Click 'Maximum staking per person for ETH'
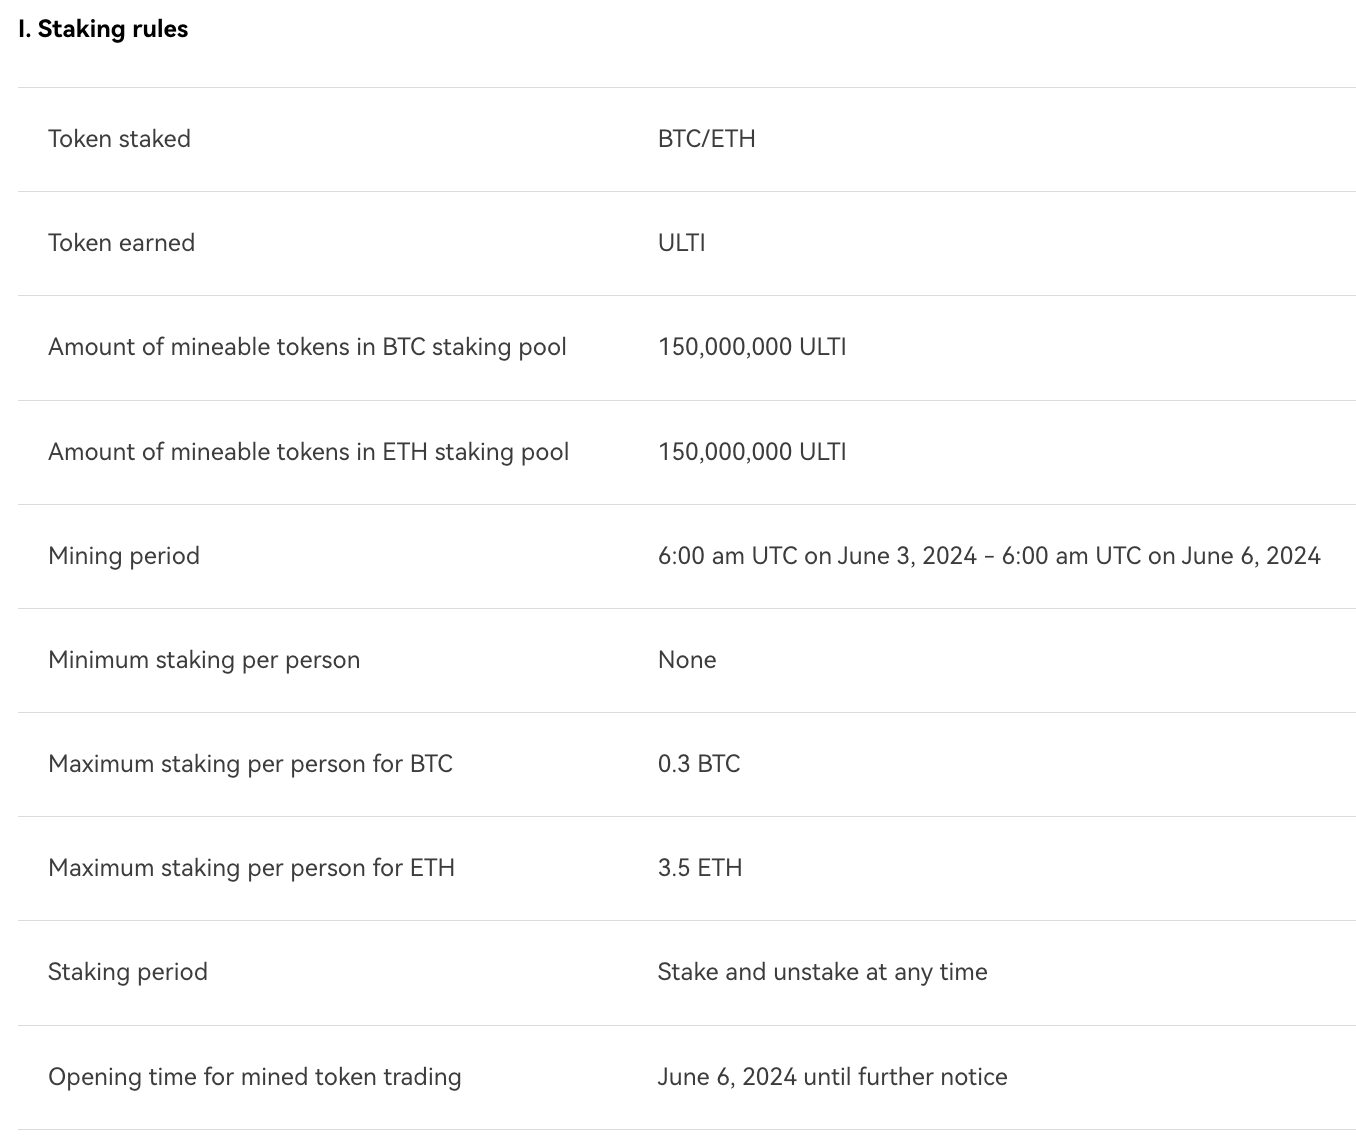Viewport: 1356px width, 1136px height. [x=251, y=868]
